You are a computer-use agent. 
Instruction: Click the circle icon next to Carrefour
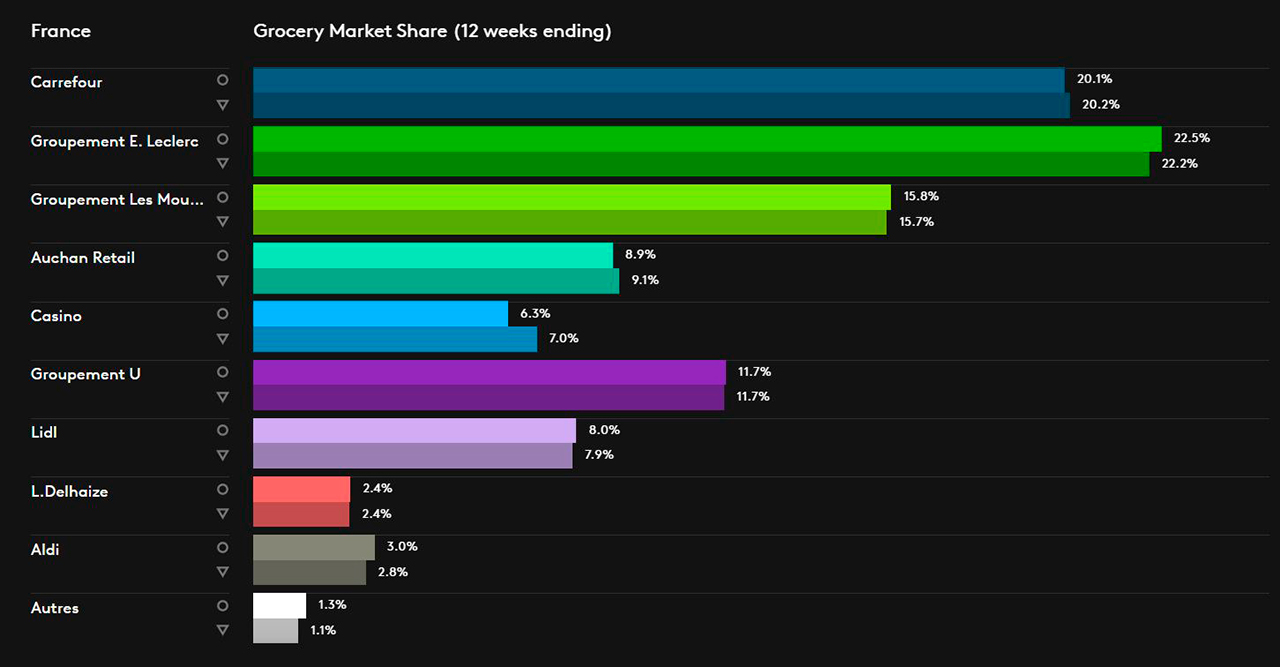click(222, 80)
